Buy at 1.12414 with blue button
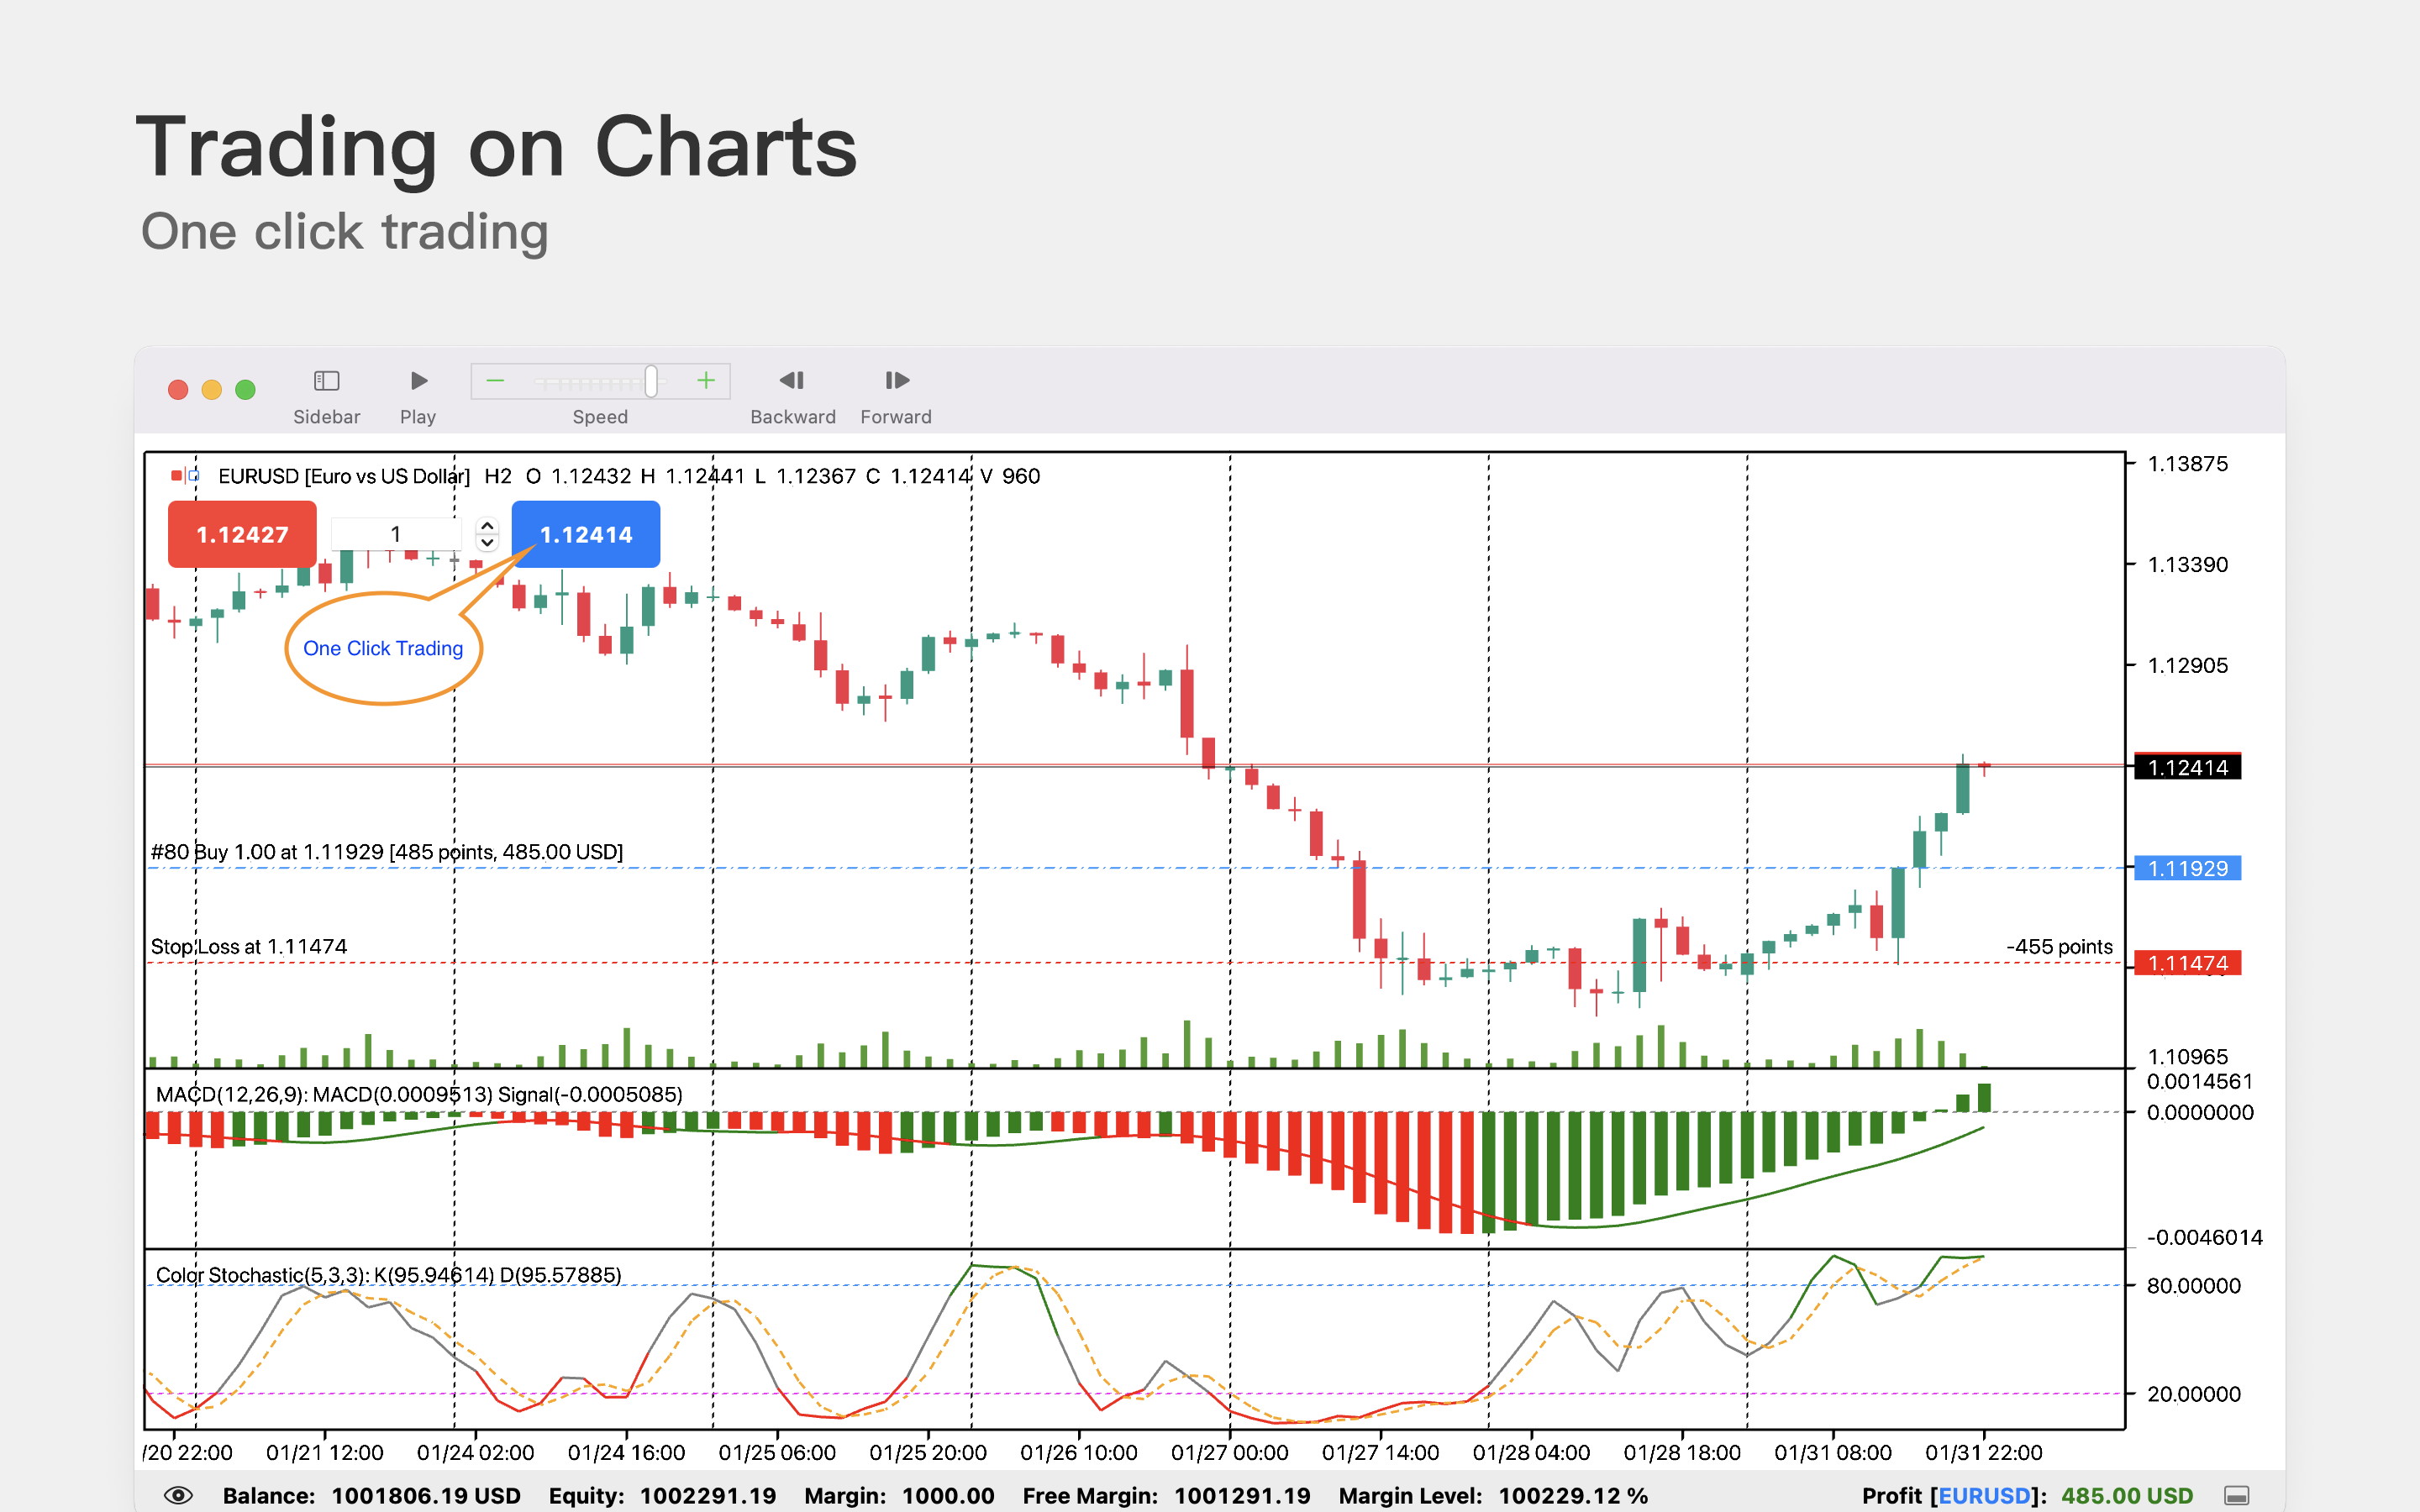2420x1512 pixels. (x=586, y=535)
